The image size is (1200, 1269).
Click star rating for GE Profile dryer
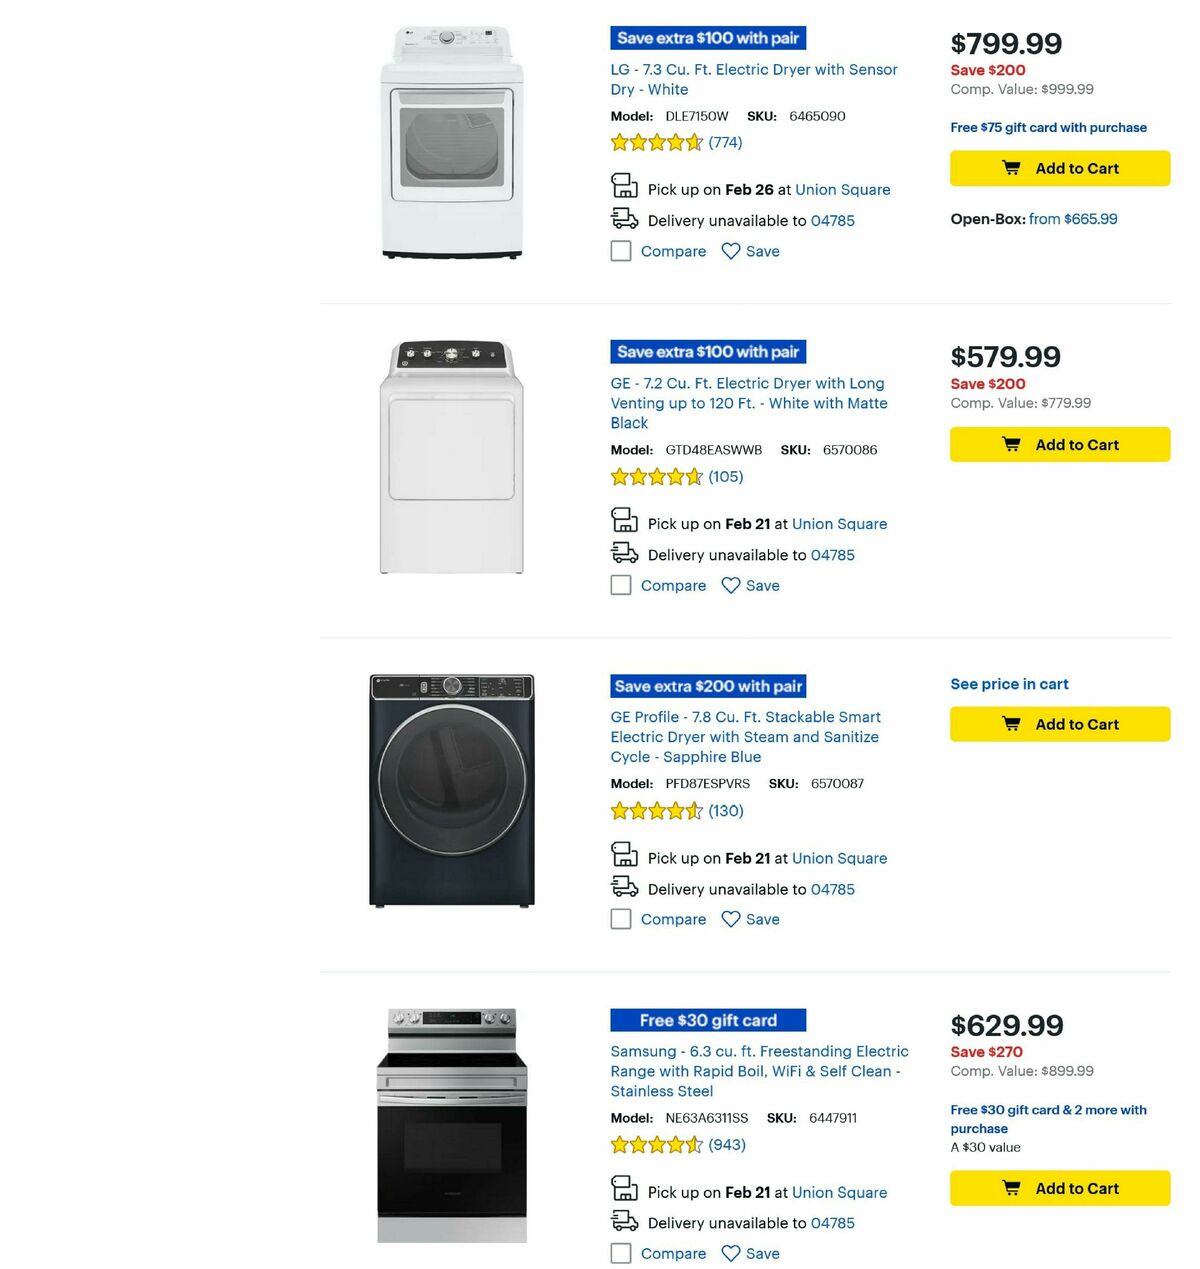(x=657, y=811)
